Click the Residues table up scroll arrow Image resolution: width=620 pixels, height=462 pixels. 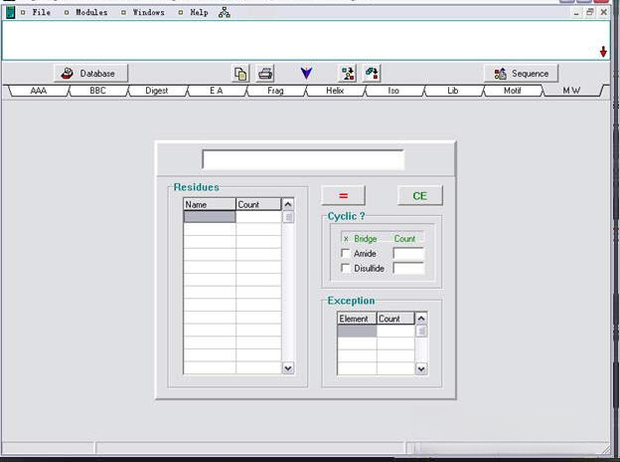click(x=288, y=204)
